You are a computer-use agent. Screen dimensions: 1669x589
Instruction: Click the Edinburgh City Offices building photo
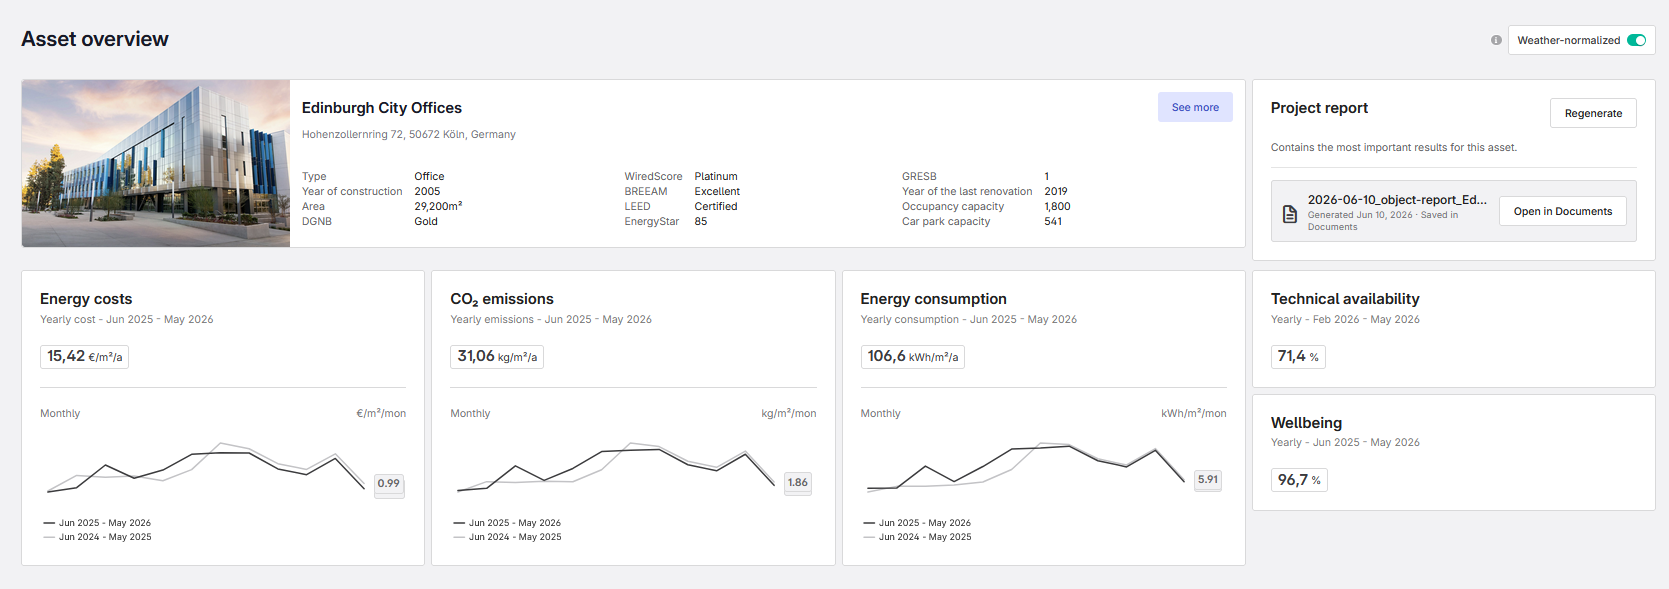tap(156, 163)
